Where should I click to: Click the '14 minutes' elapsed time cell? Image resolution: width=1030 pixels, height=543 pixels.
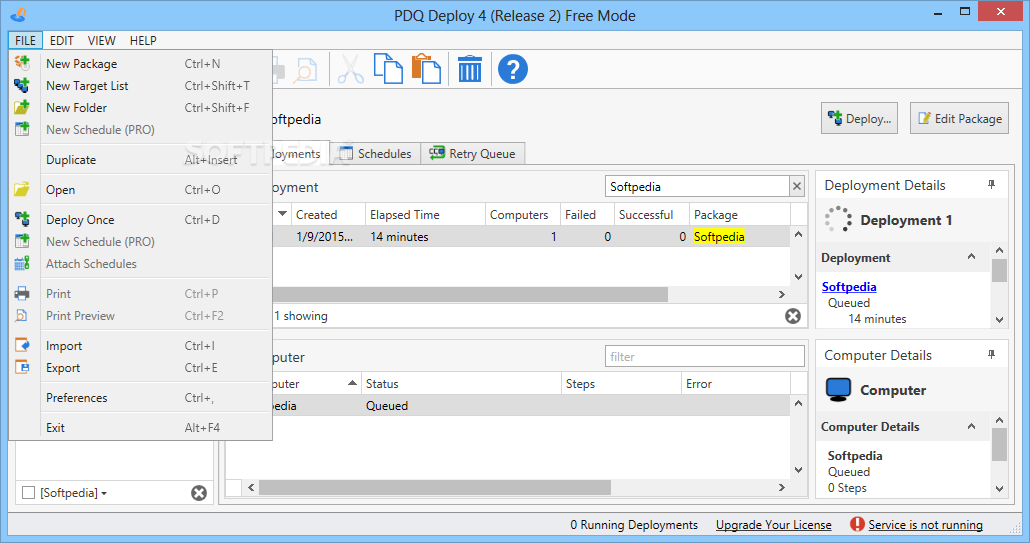(x=425, y=236)
